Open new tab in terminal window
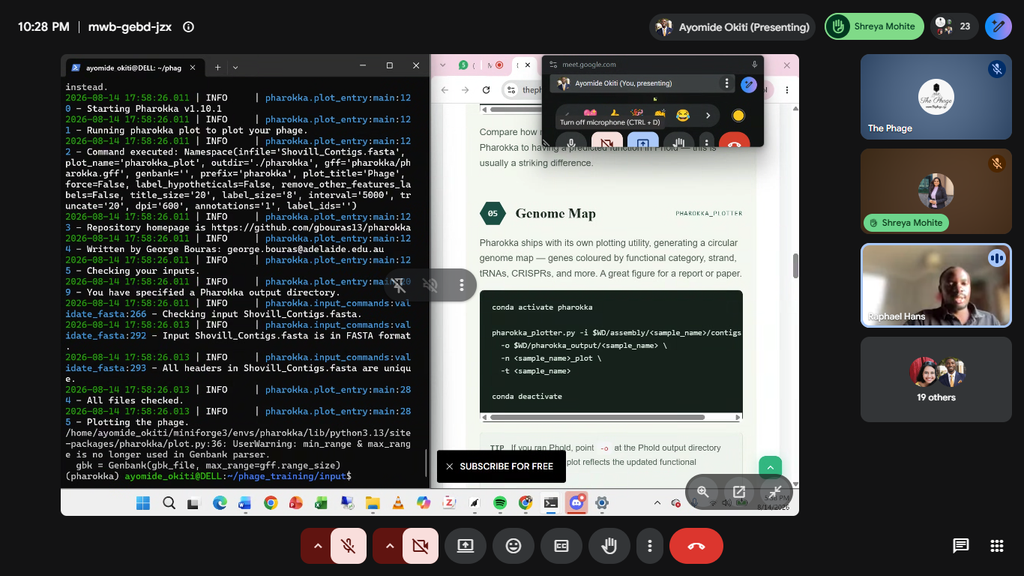The width and height of the screenshot is (1024, 576). pos(217,67)
